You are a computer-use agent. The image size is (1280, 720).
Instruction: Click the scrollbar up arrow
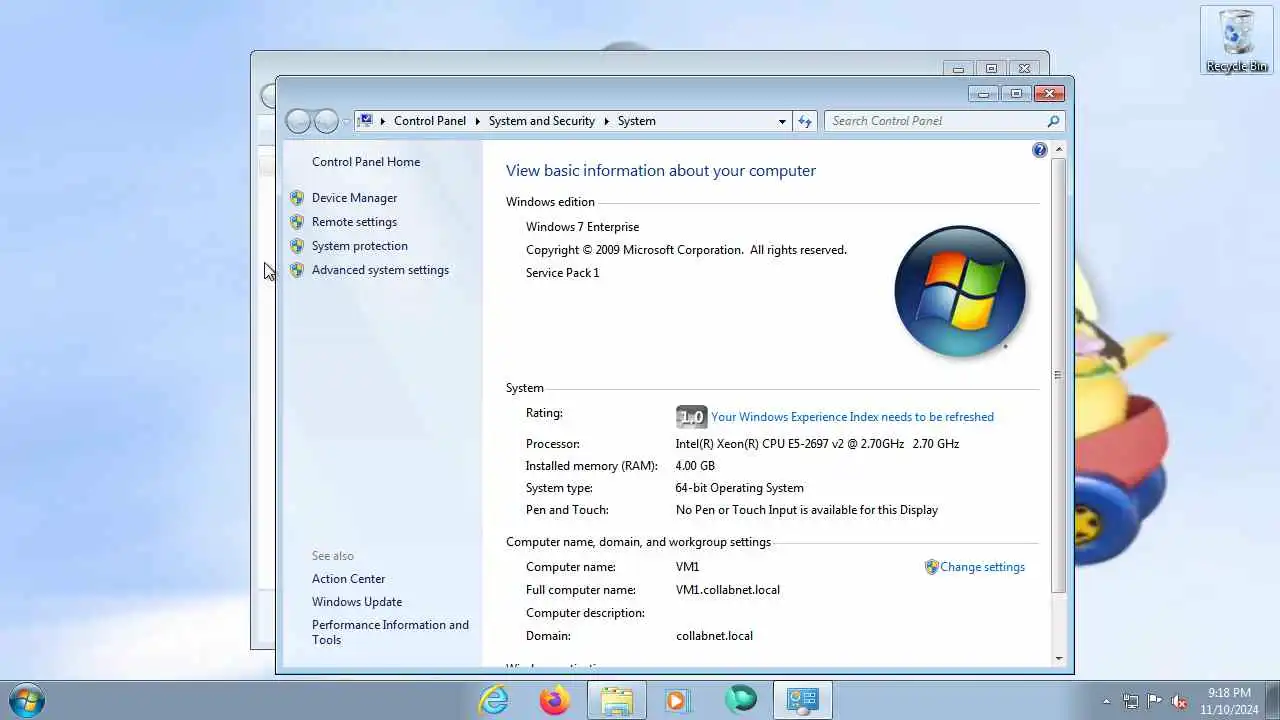point(1059,150)
